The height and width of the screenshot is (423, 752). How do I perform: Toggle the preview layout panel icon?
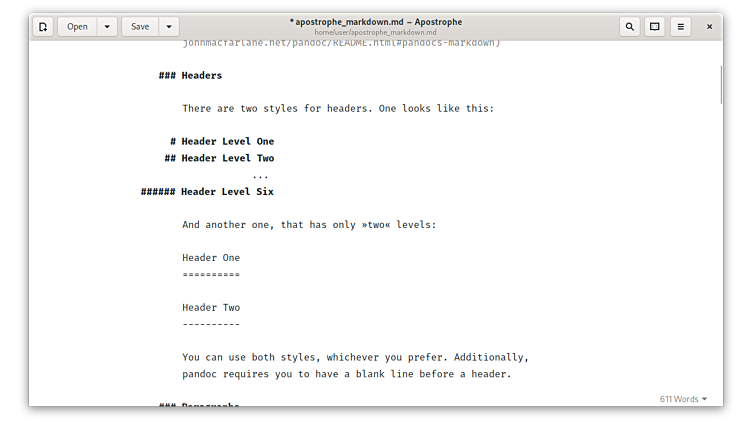[655, 27]
